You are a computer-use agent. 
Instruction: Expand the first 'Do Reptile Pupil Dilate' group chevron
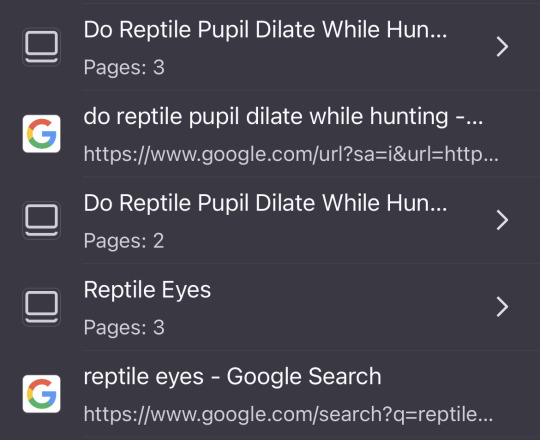click(502, 47)
